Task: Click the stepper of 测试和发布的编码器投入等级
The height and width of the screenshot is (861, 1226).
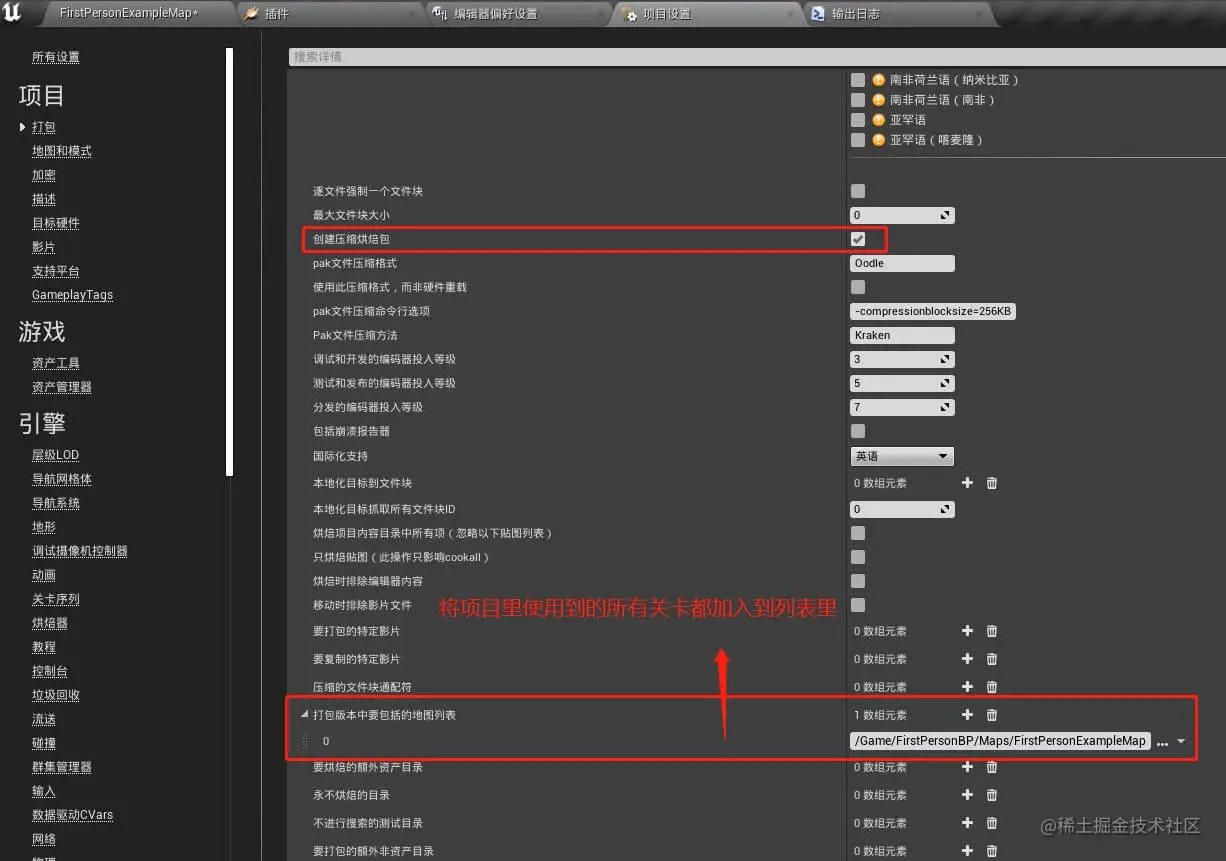Action: (x=945, y=383)
